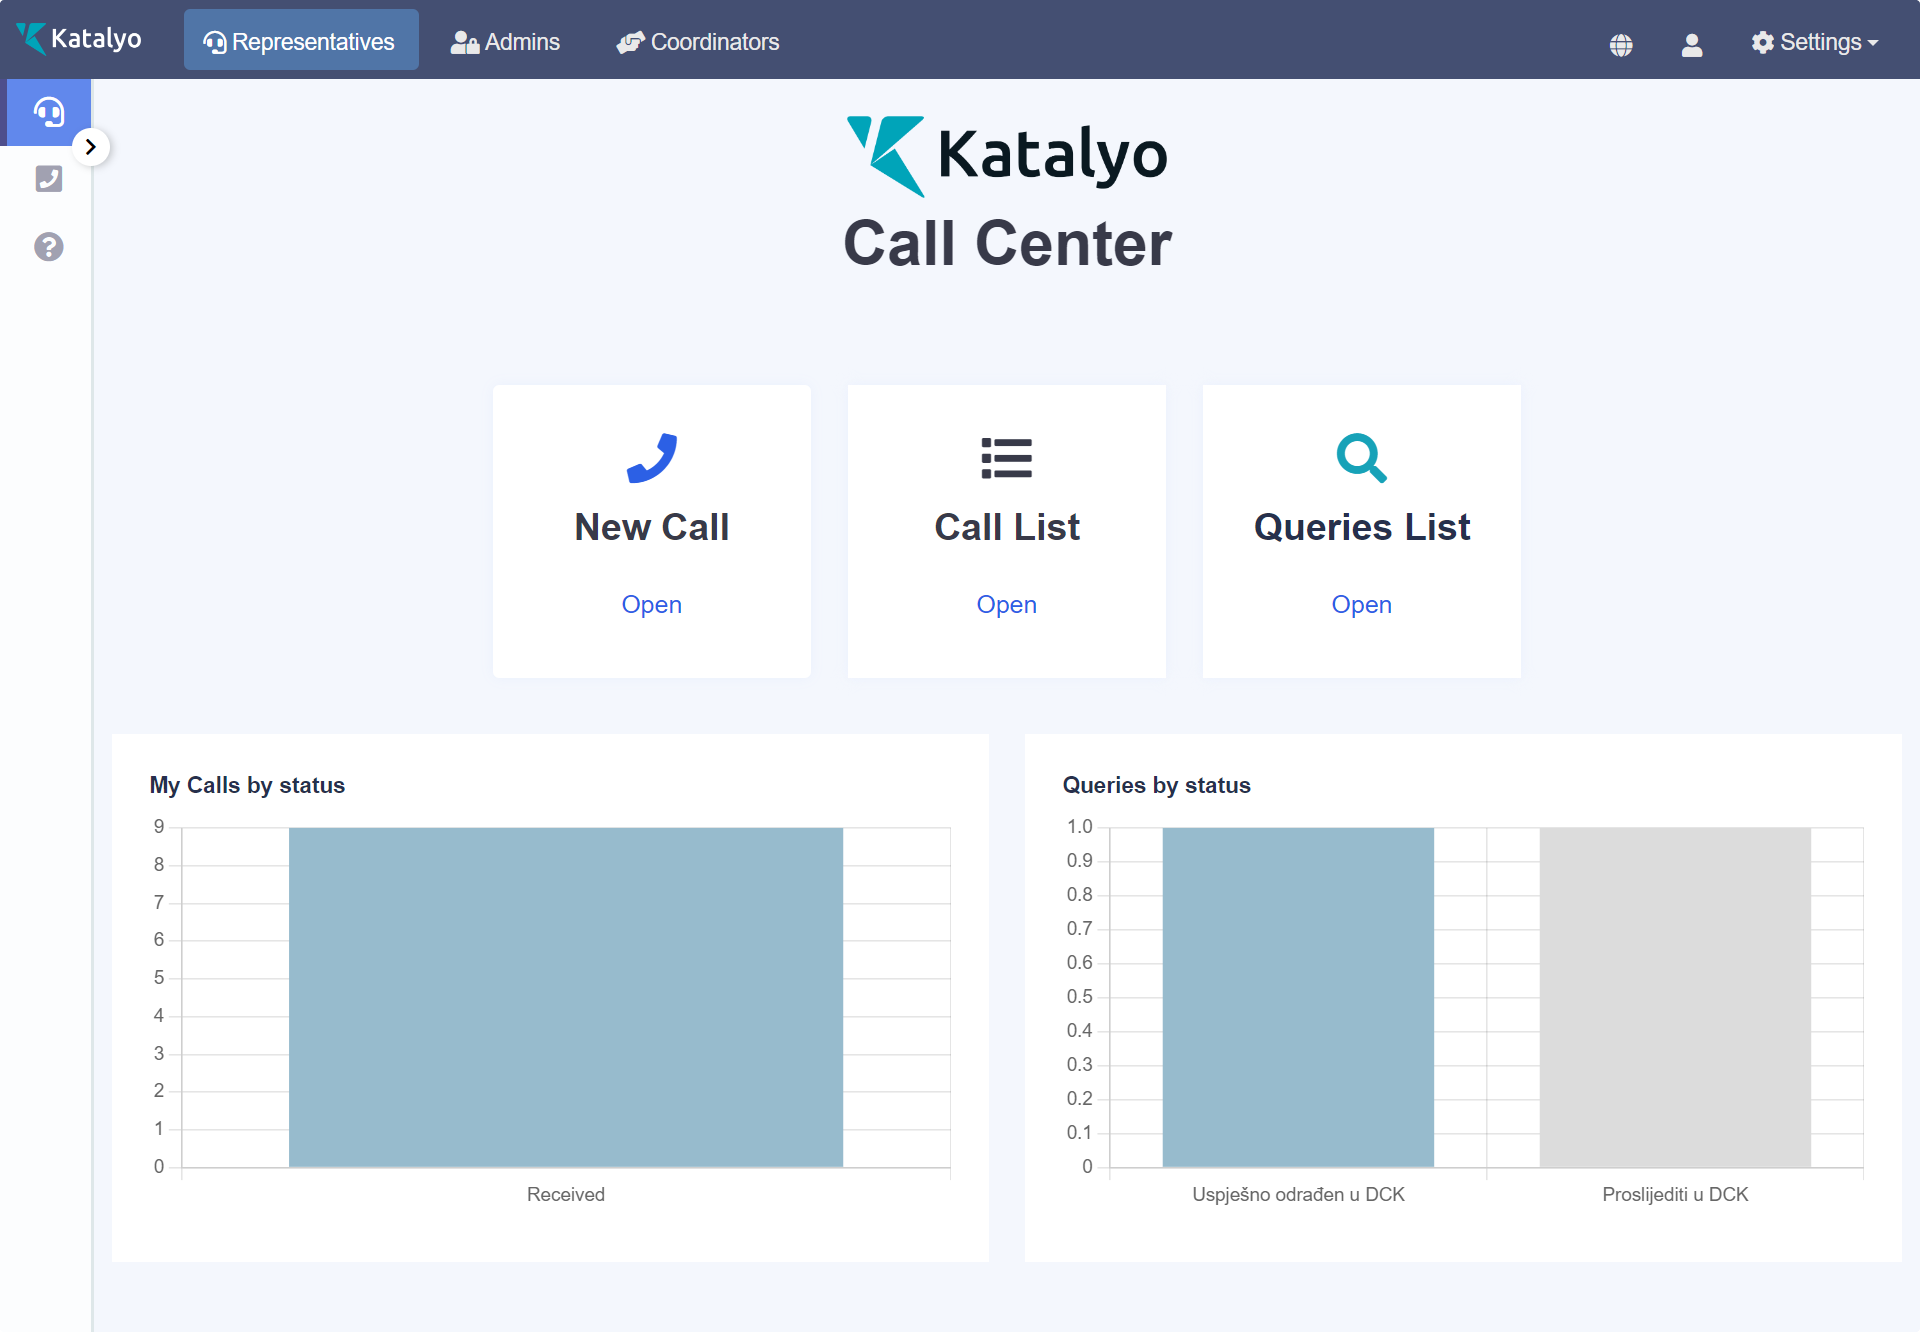Viewport: 1920px width, 1332px height.
Task: Click the headset icon in the left sidebar
Action: coord(48,112)
